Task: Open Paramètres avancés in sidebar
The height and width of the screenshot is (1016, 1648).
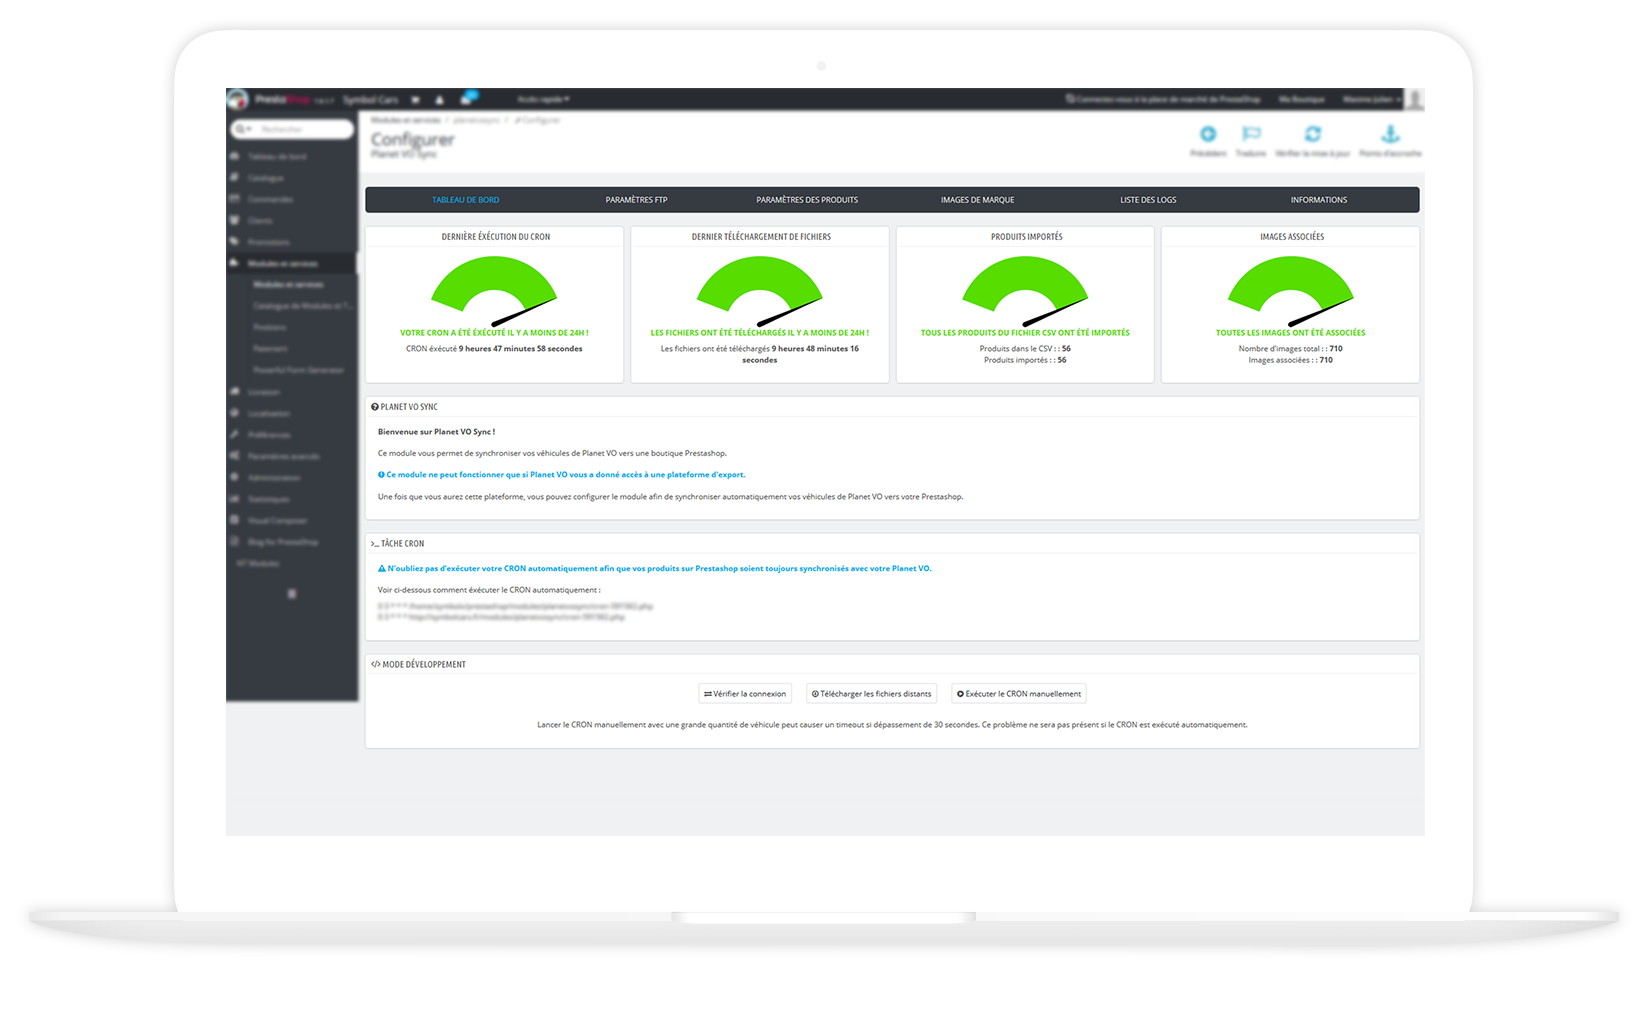Action: pyautogui.click(x=284, y=456)
